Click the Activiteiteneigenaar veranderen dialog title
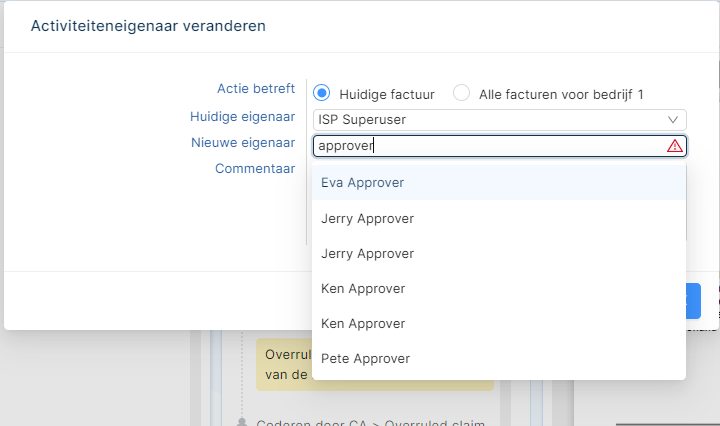 148,26
